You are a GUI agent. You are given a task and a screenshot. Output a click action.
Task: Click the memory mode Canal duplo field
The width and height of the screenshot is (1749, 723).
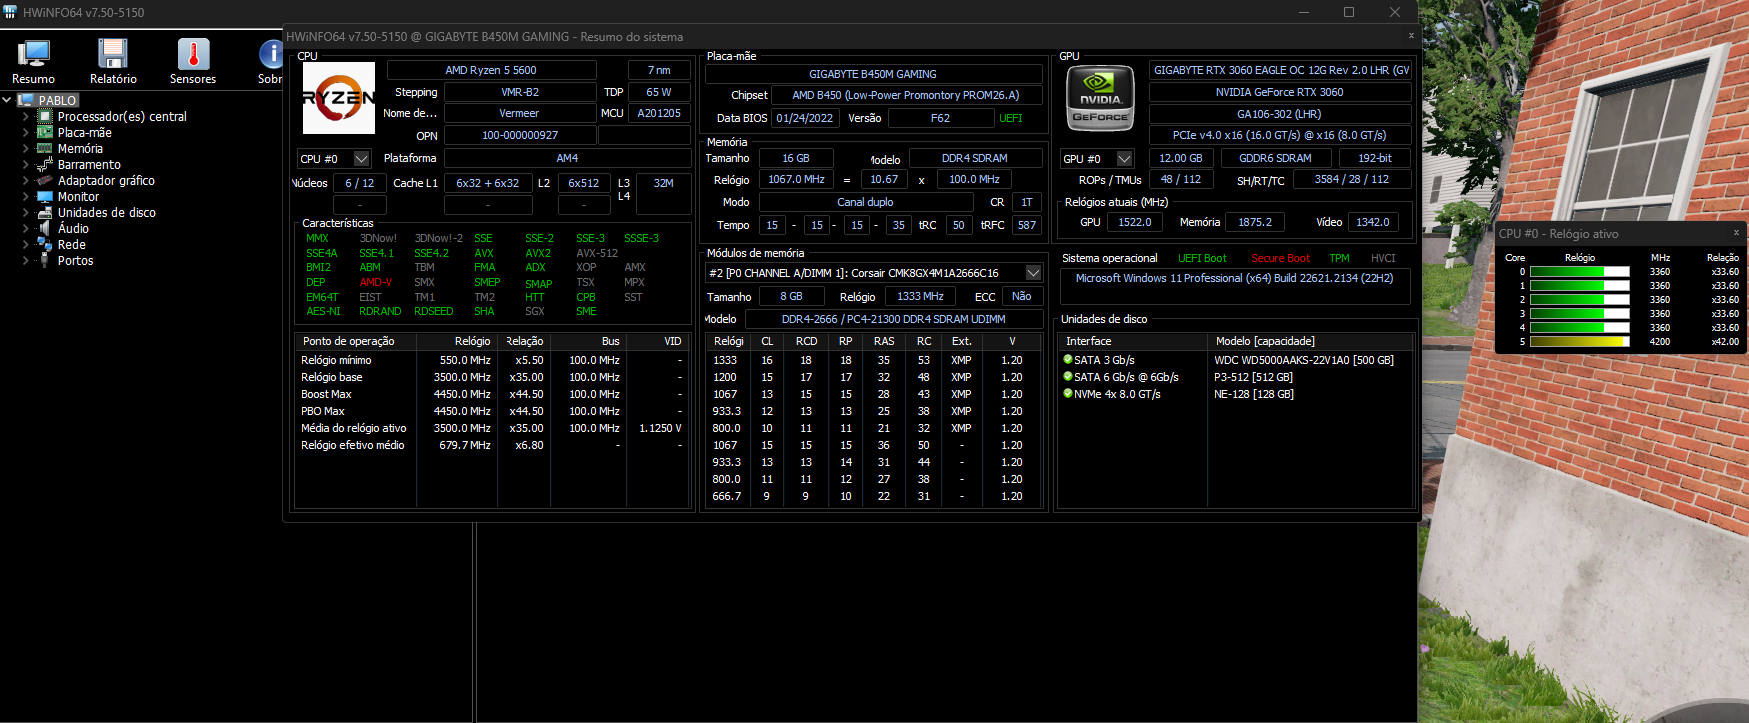(x=865, y=202)
